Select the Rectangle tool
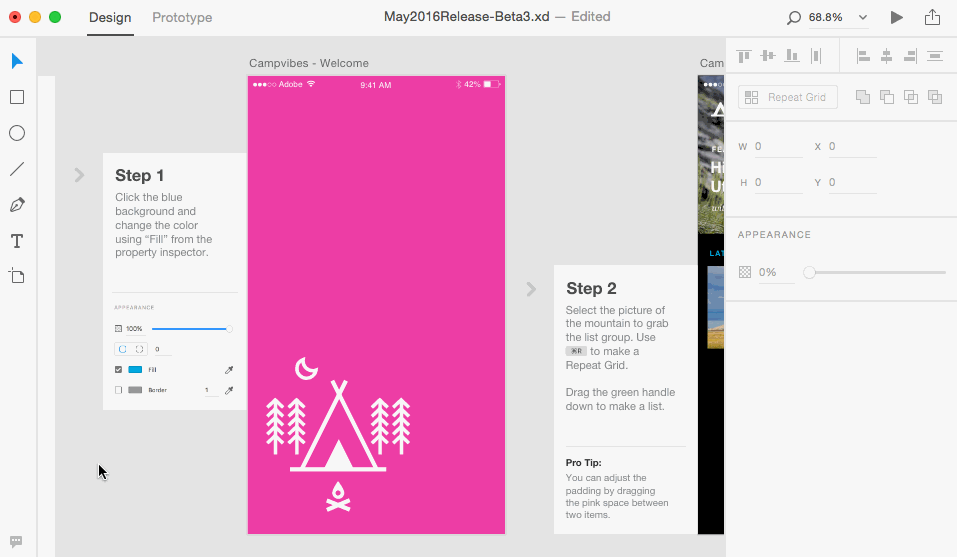957x557 pixels. click(17, 97)
